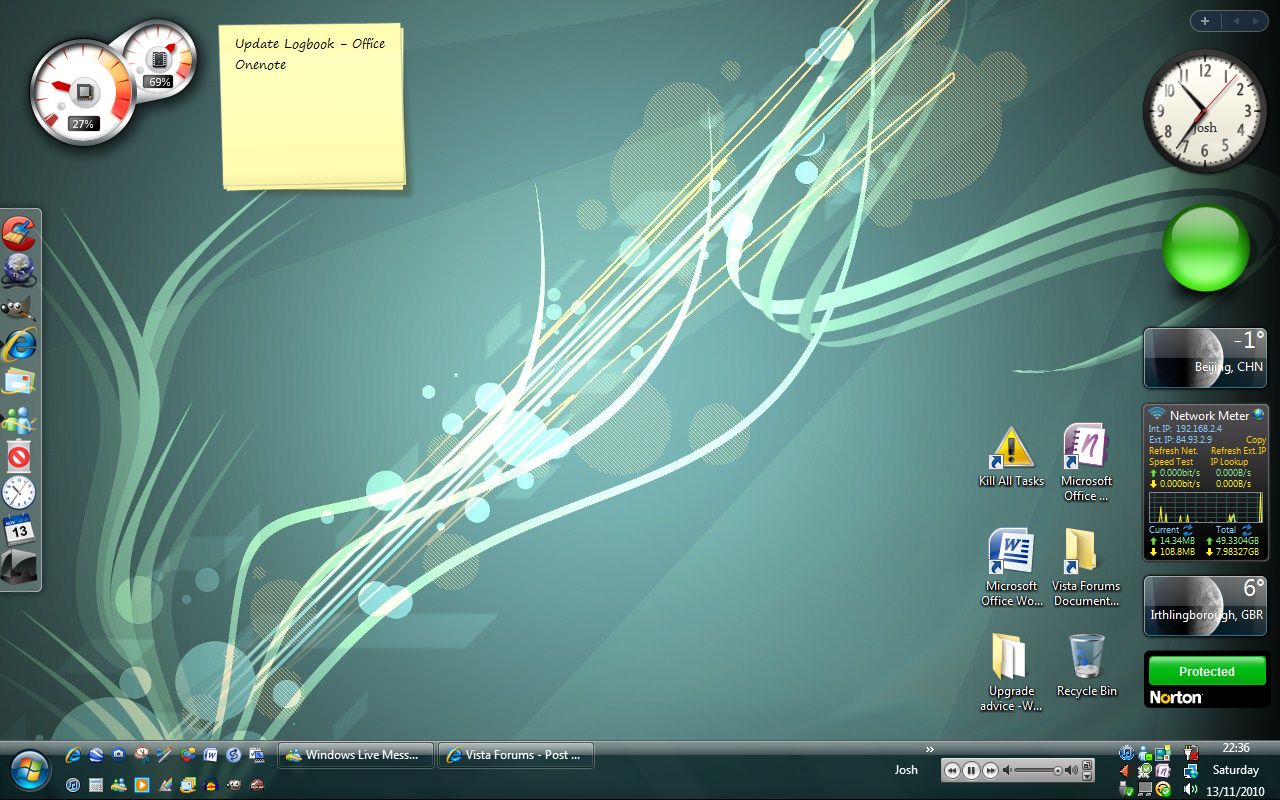This screenshot has width=1280, height=800.
Task: Click the taskbar clock showing 22:36
Action: (1236, 747)
